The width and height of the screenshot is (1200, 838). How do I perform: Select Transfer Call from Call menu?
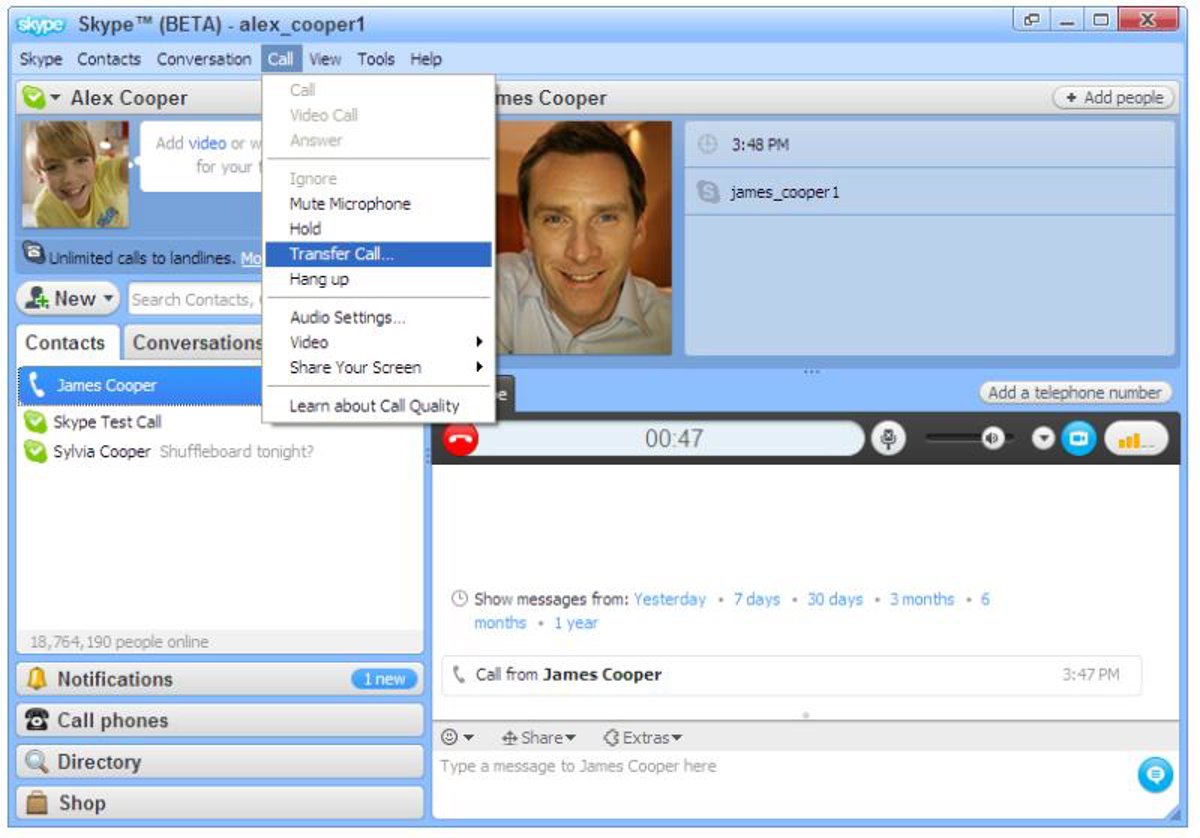(342, 254)
